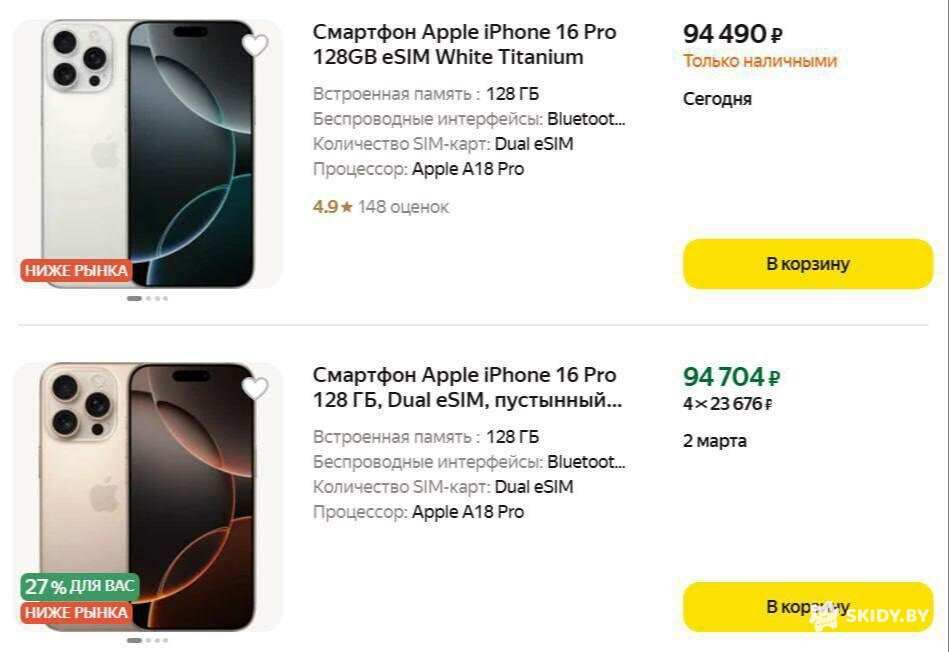Add White Titanium iPhone to cart

[x=807, y=264]
